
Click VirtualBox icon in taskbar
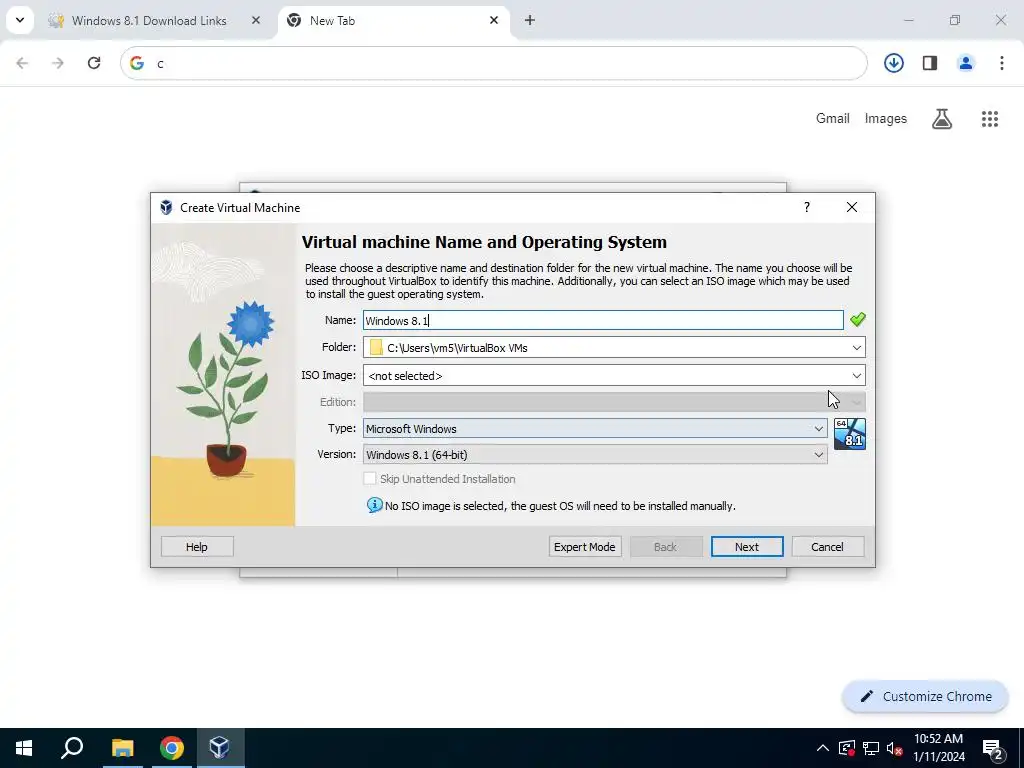[x=219, y=748]
